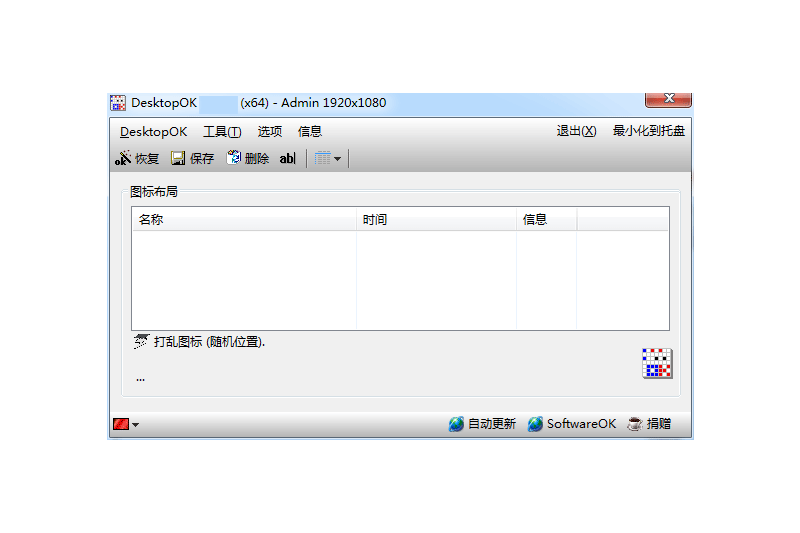
Task: Sort by the 时间 column header
Action: (x=436, y=220)
